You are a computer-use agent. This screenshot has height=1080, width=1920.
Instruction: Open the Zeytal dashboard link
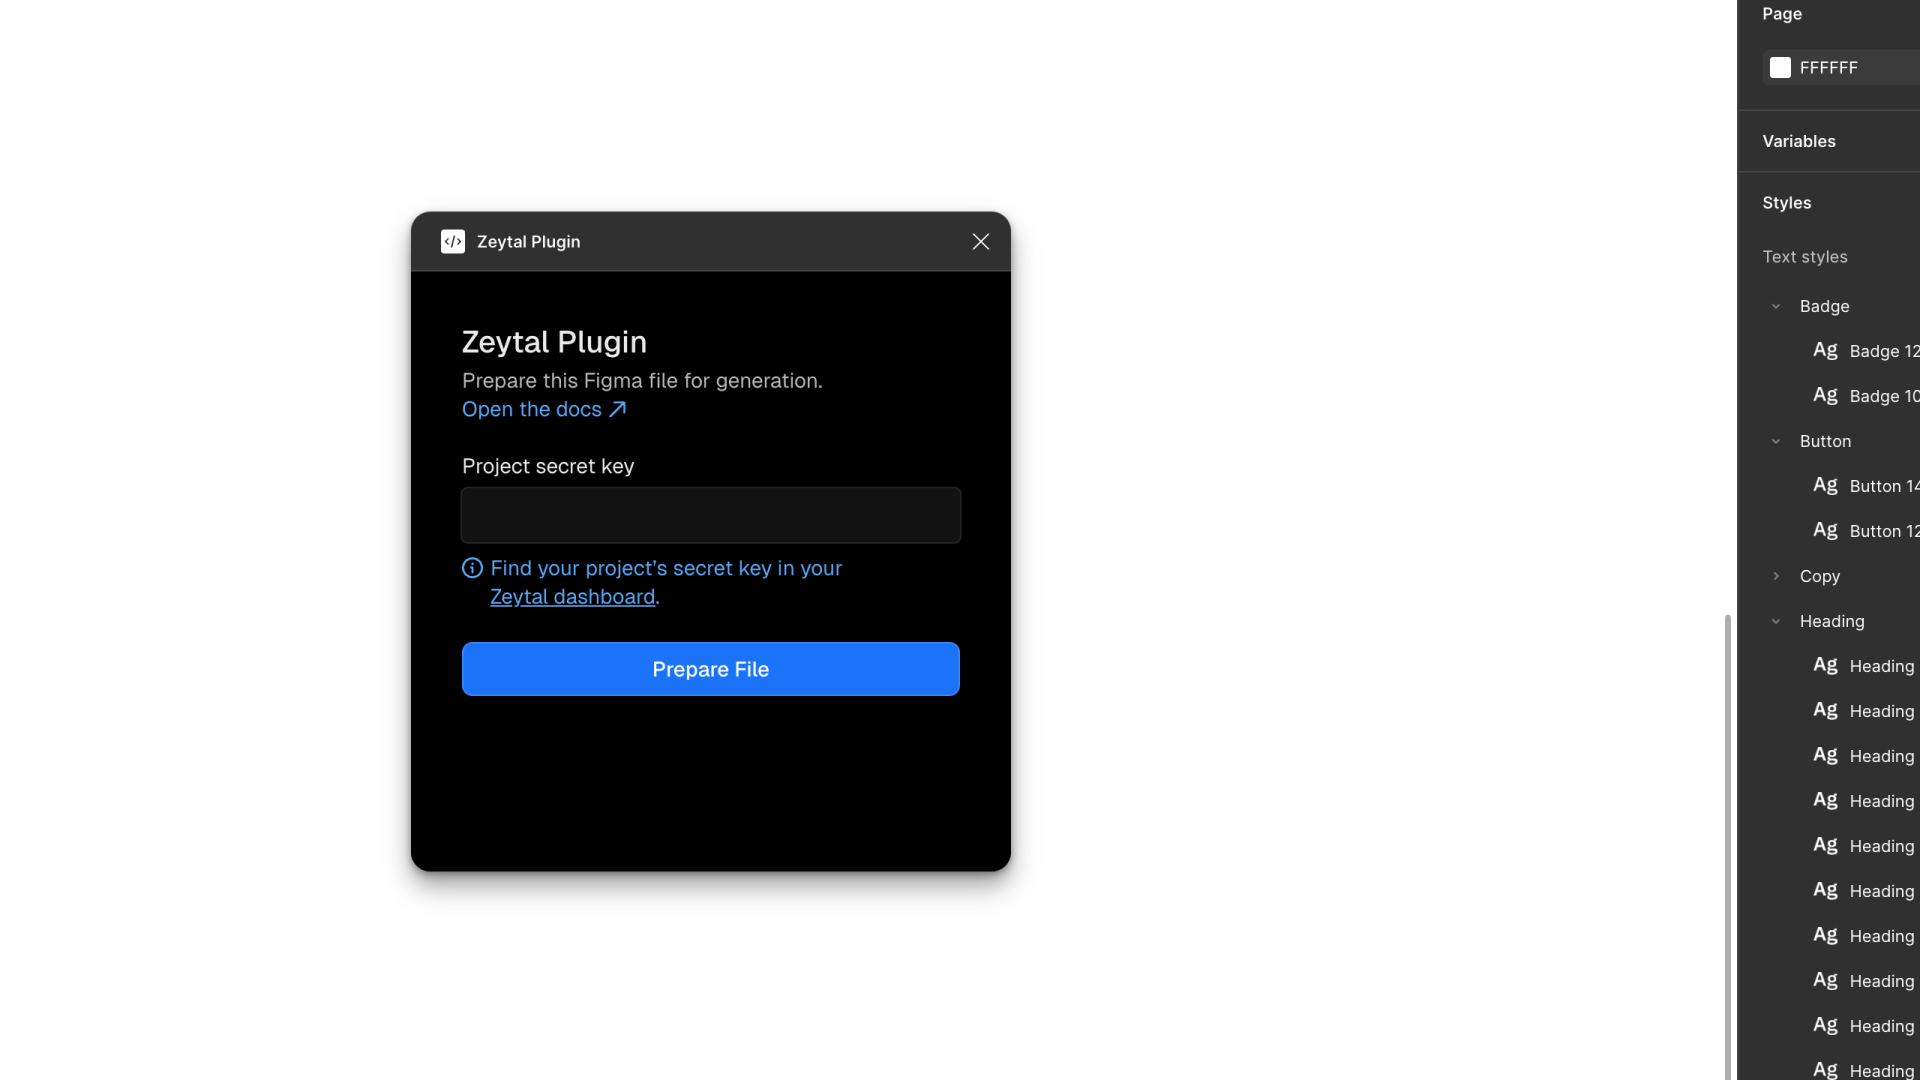[573, 597]
